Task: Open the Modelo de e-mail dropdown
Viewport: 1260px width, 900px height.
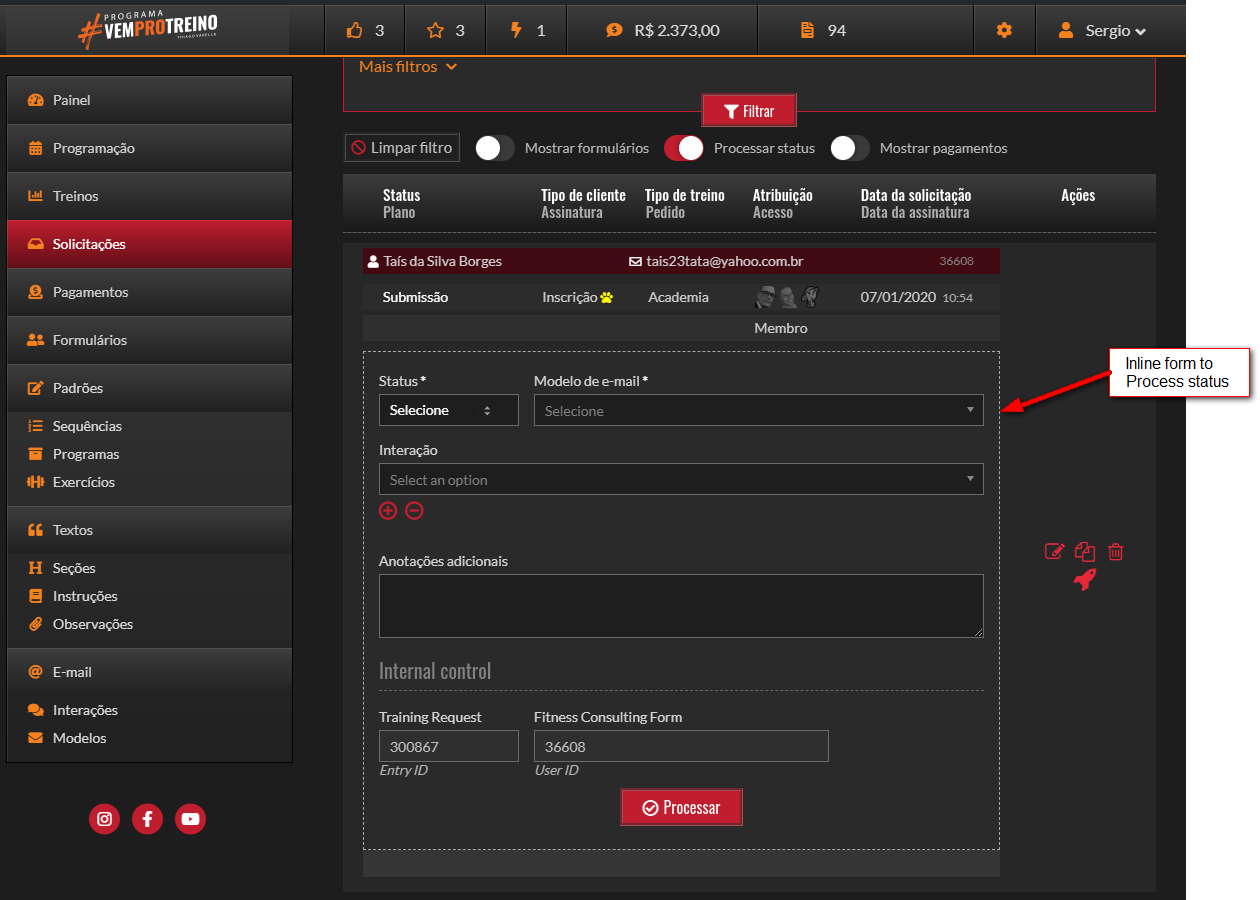Action: [758, 410]
